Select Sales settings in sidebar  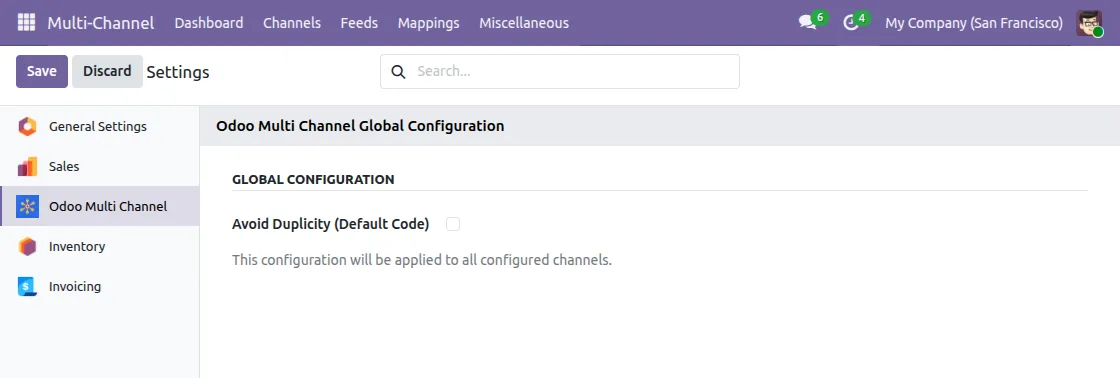click(100, 166)
